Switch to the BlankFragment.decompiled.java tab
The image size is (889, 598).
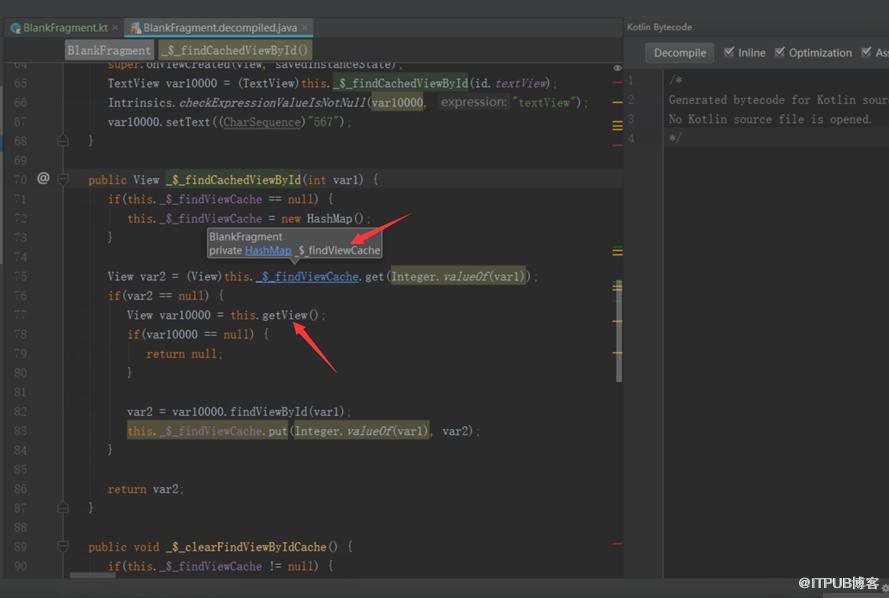click(x=219, y=28)
